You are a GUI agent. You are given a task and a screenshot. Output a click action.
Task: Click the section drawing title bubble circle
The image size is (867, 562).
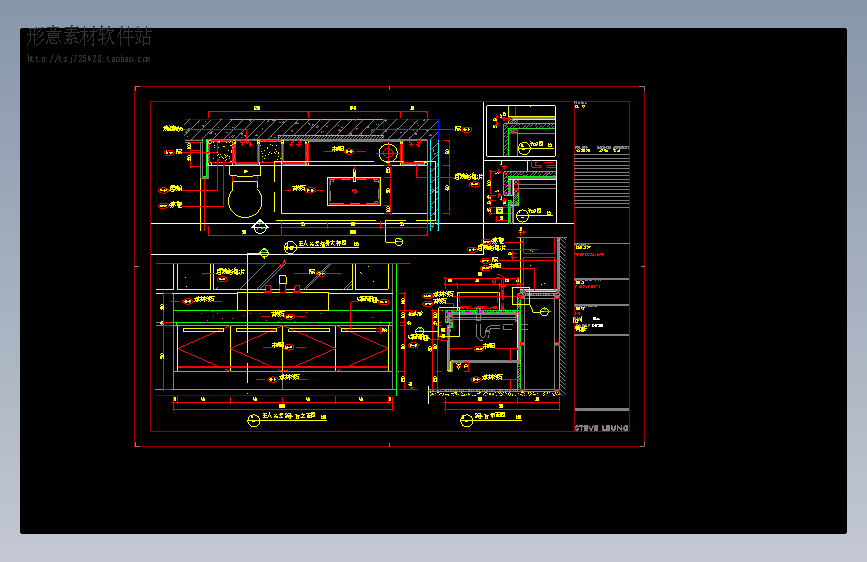coord(467,421)
